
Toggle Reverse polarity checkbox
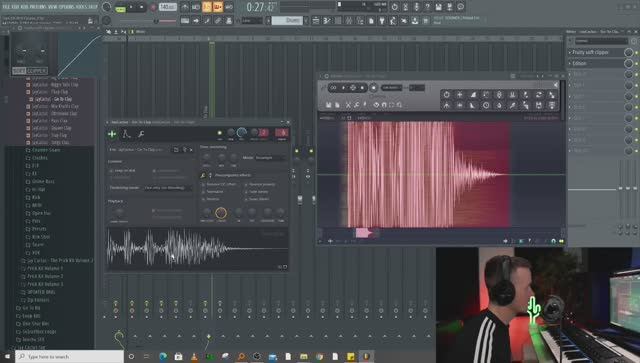tap(246, 185)
